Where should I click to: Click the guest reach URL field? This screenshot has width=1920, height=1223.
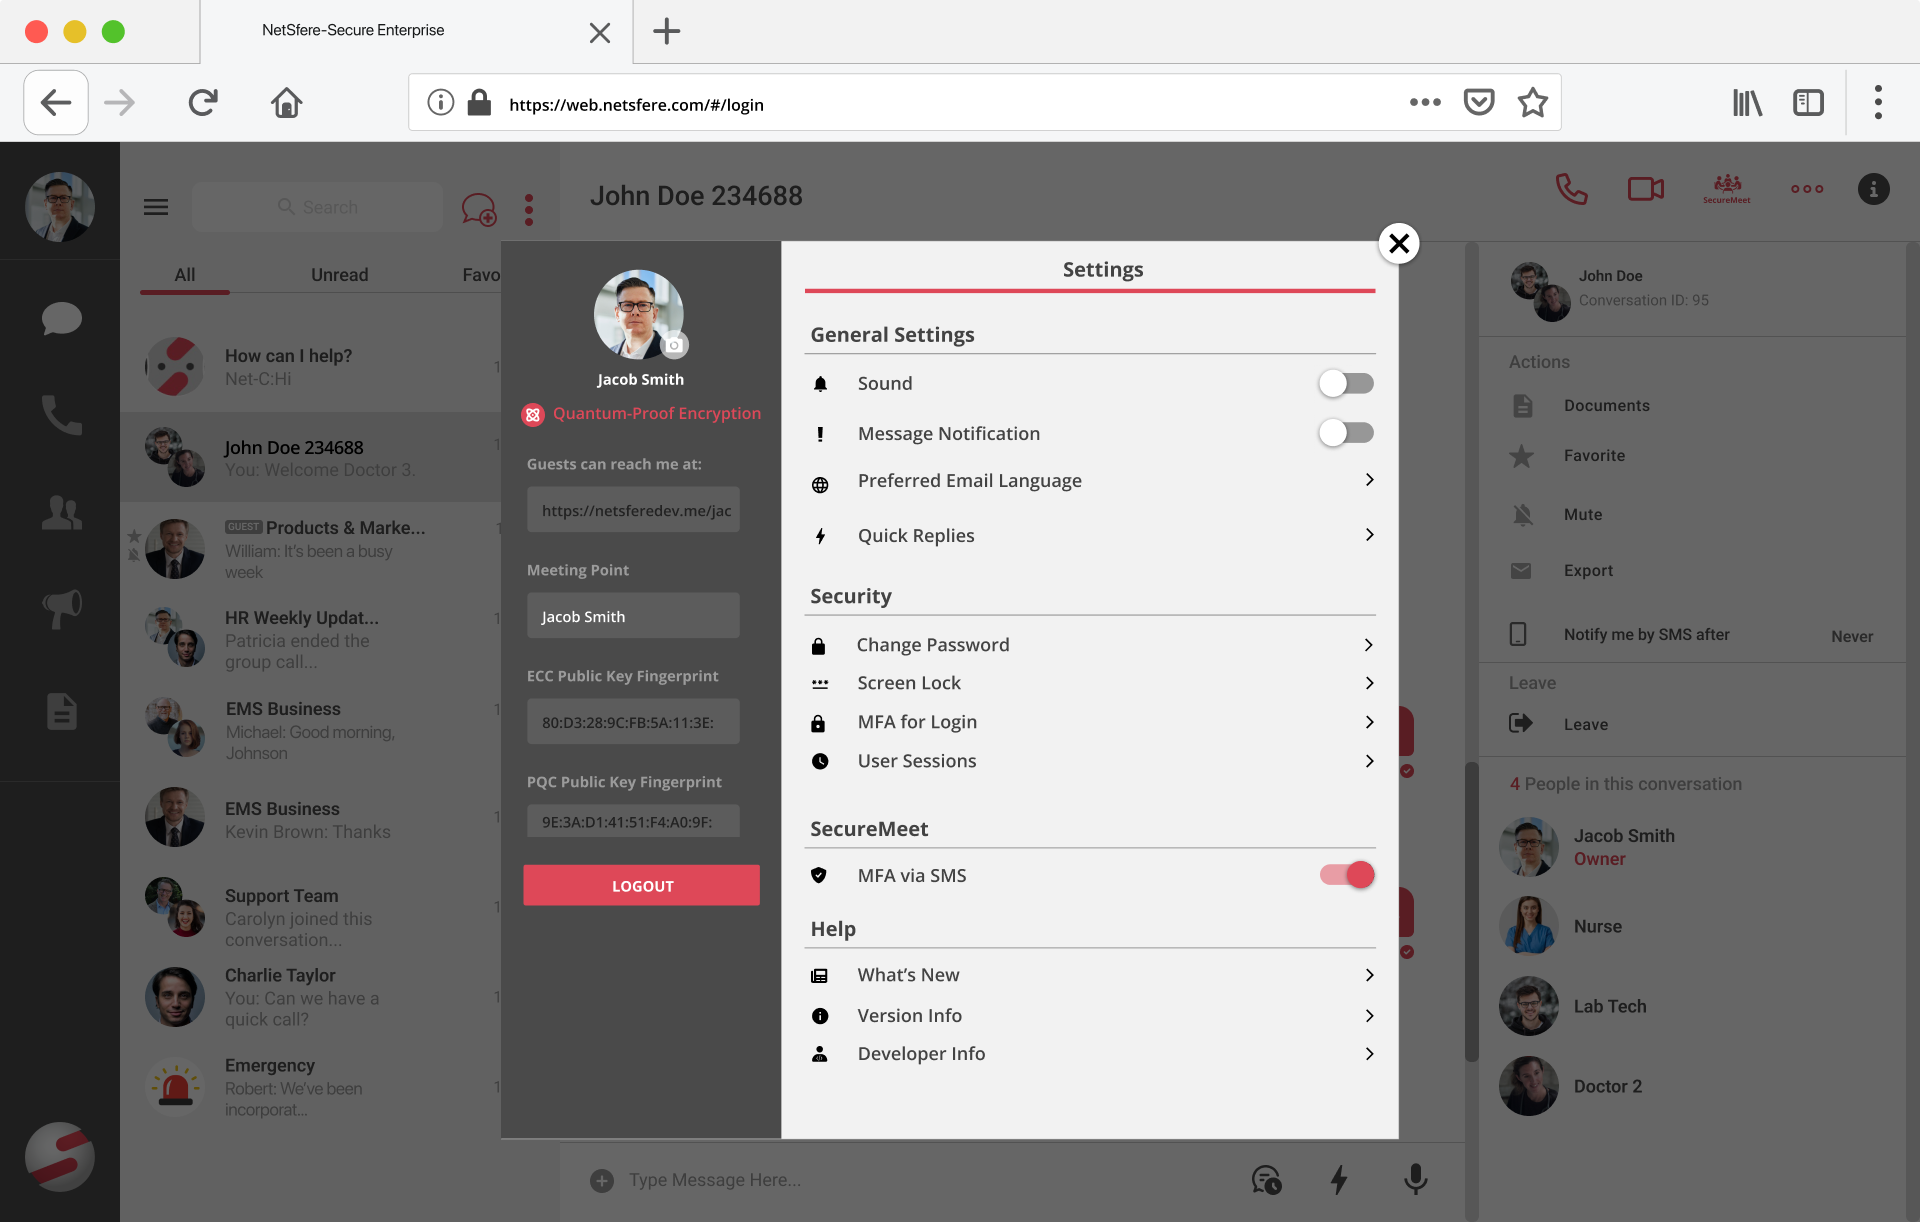coord(633,510)
